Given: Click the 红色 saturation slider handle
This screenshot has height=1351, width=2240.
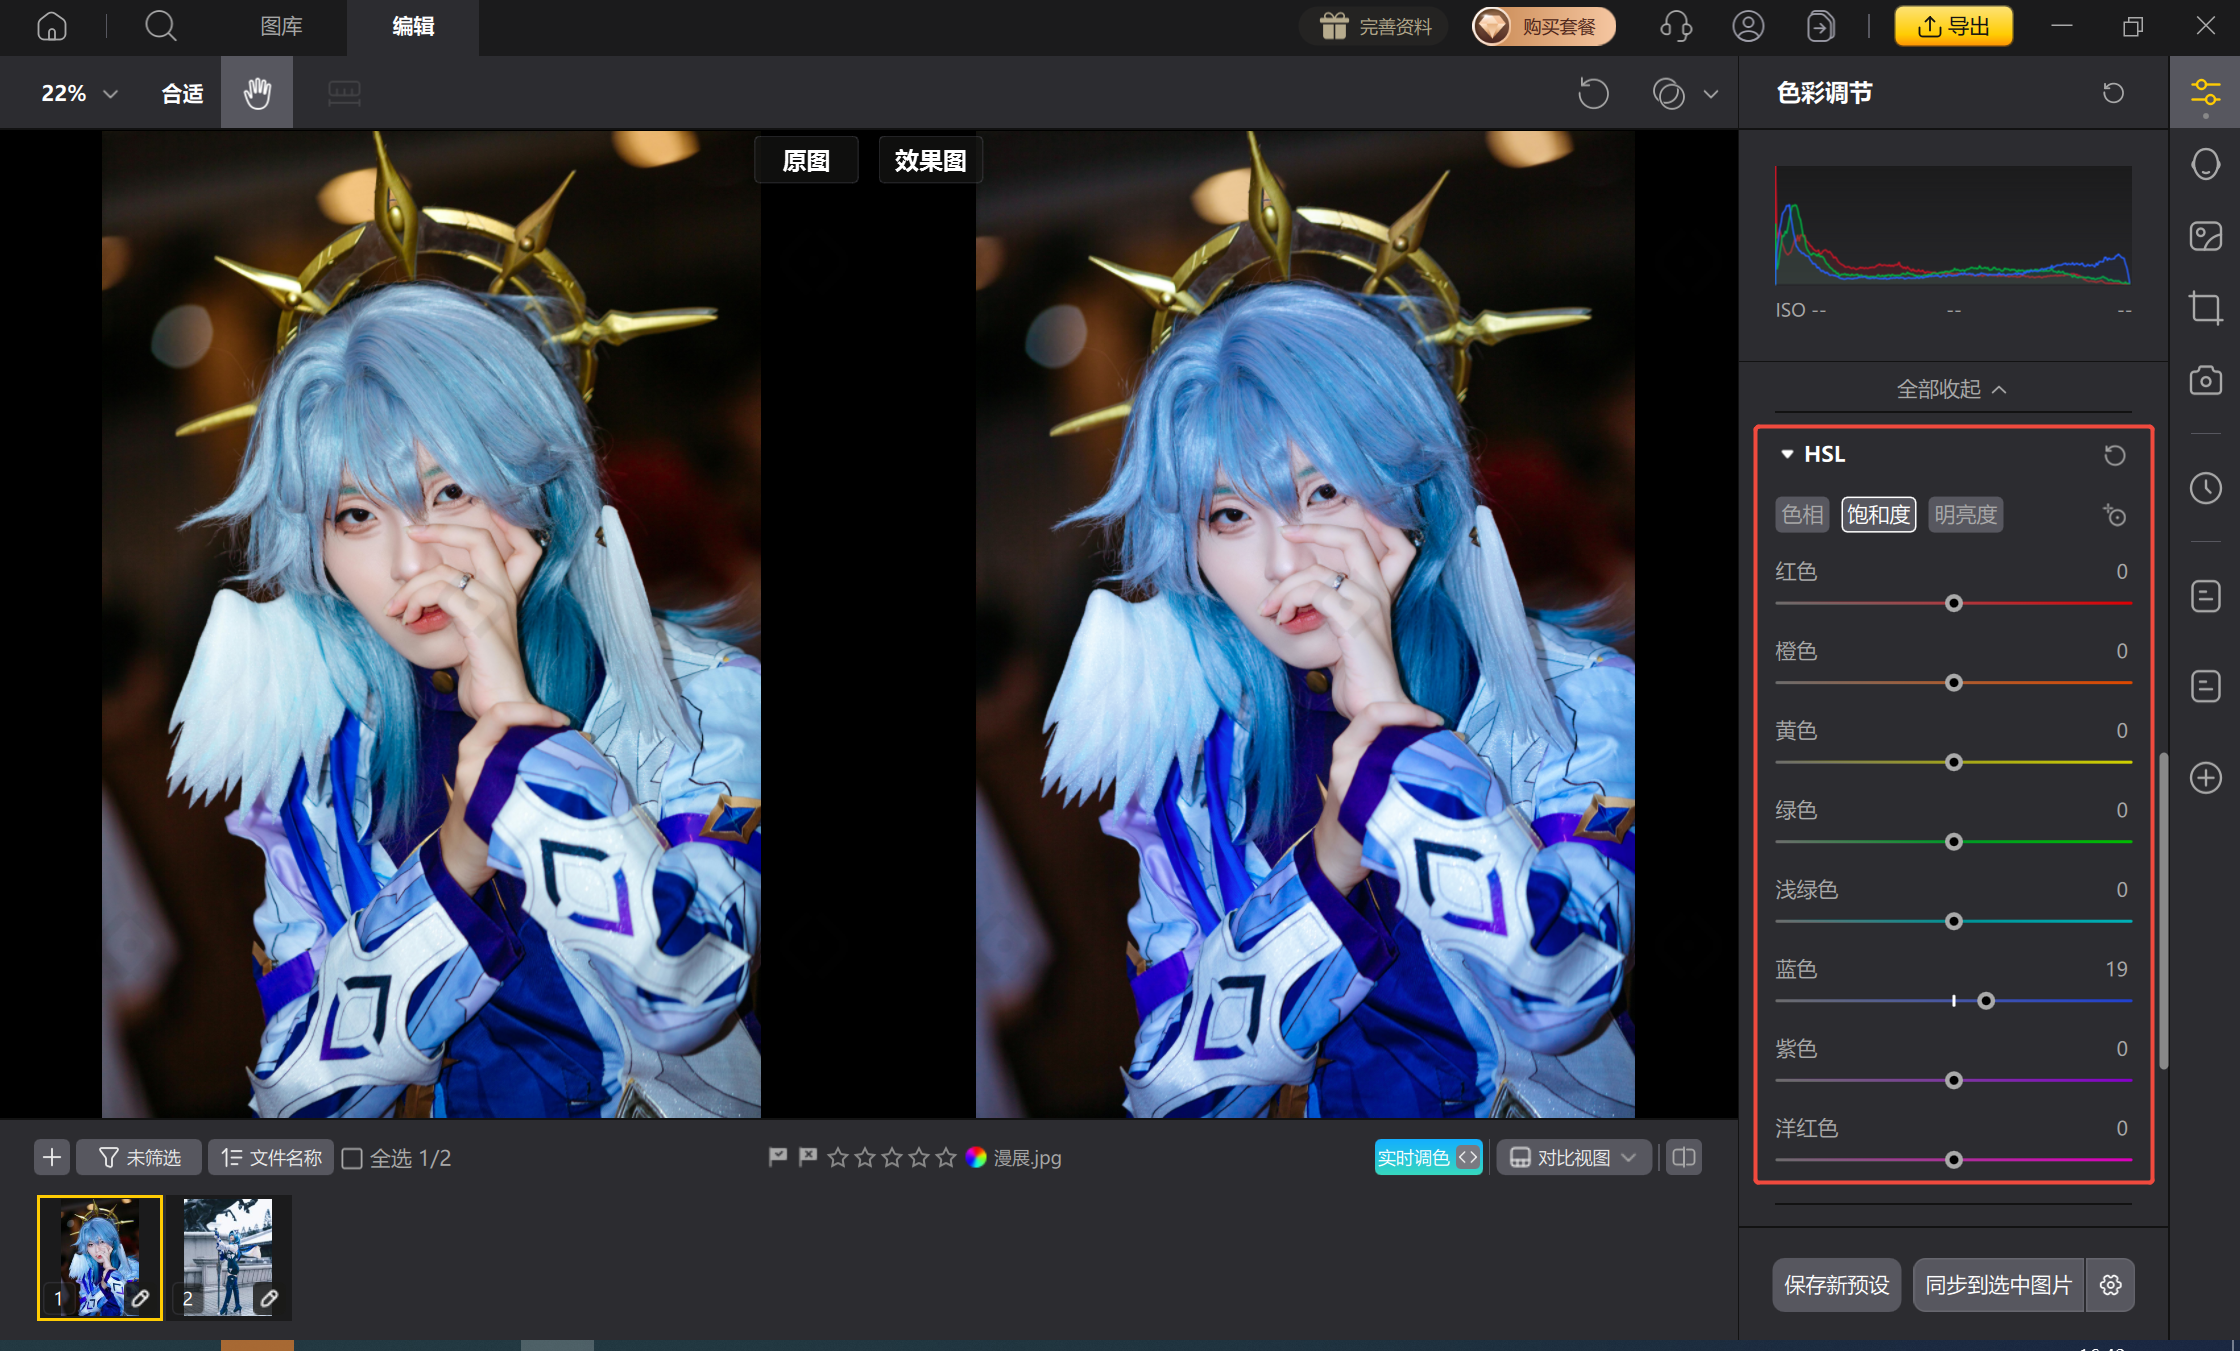Looking at the screenshot, I should pyautogui.click(x=1953, y=604).
